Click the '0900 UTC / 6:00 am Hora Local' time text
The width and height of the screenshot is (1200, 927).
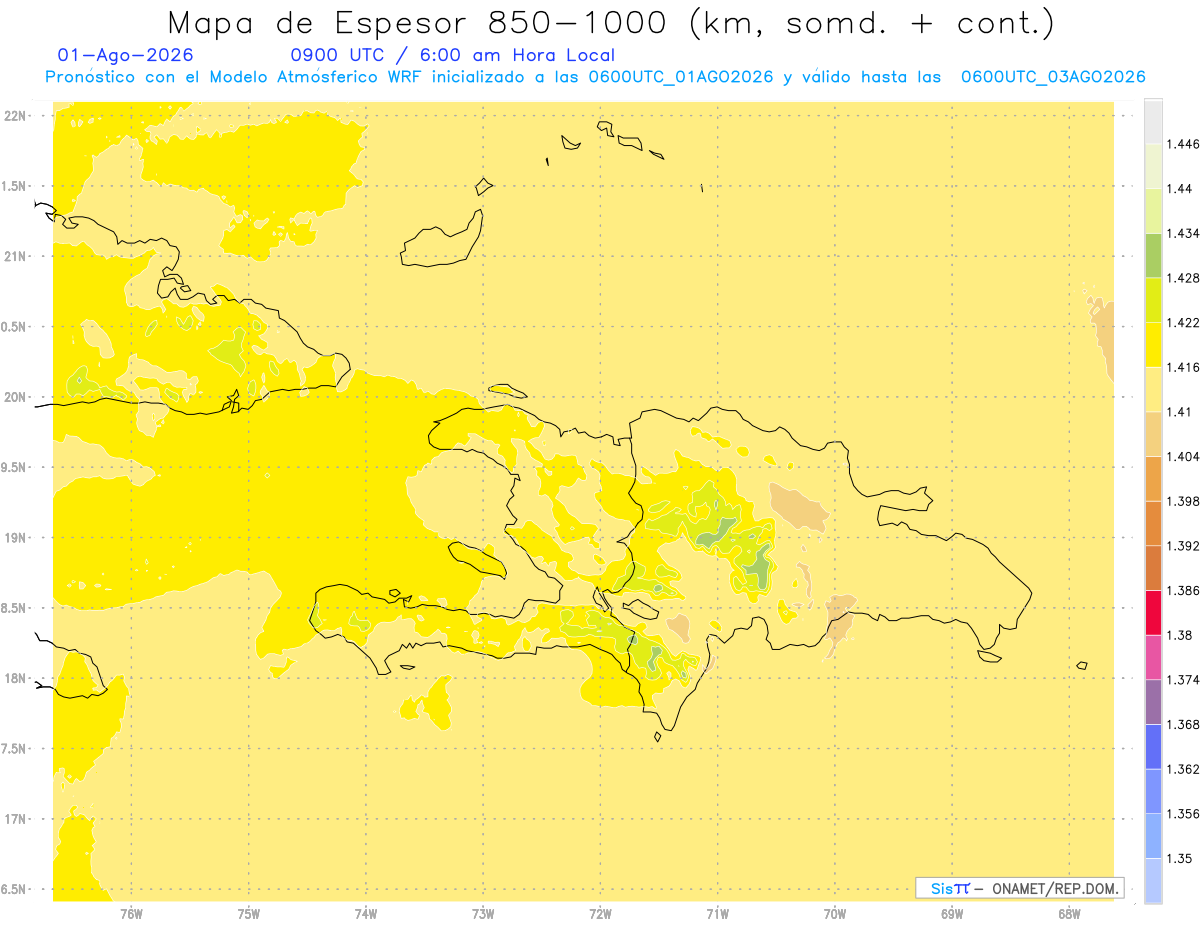tap(453, 56)
